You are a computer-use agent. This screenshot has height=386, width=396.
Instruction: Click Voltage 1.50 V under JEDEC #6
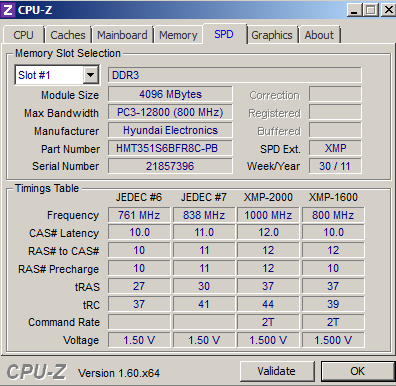pyautogui.click(x=139, y=340)
